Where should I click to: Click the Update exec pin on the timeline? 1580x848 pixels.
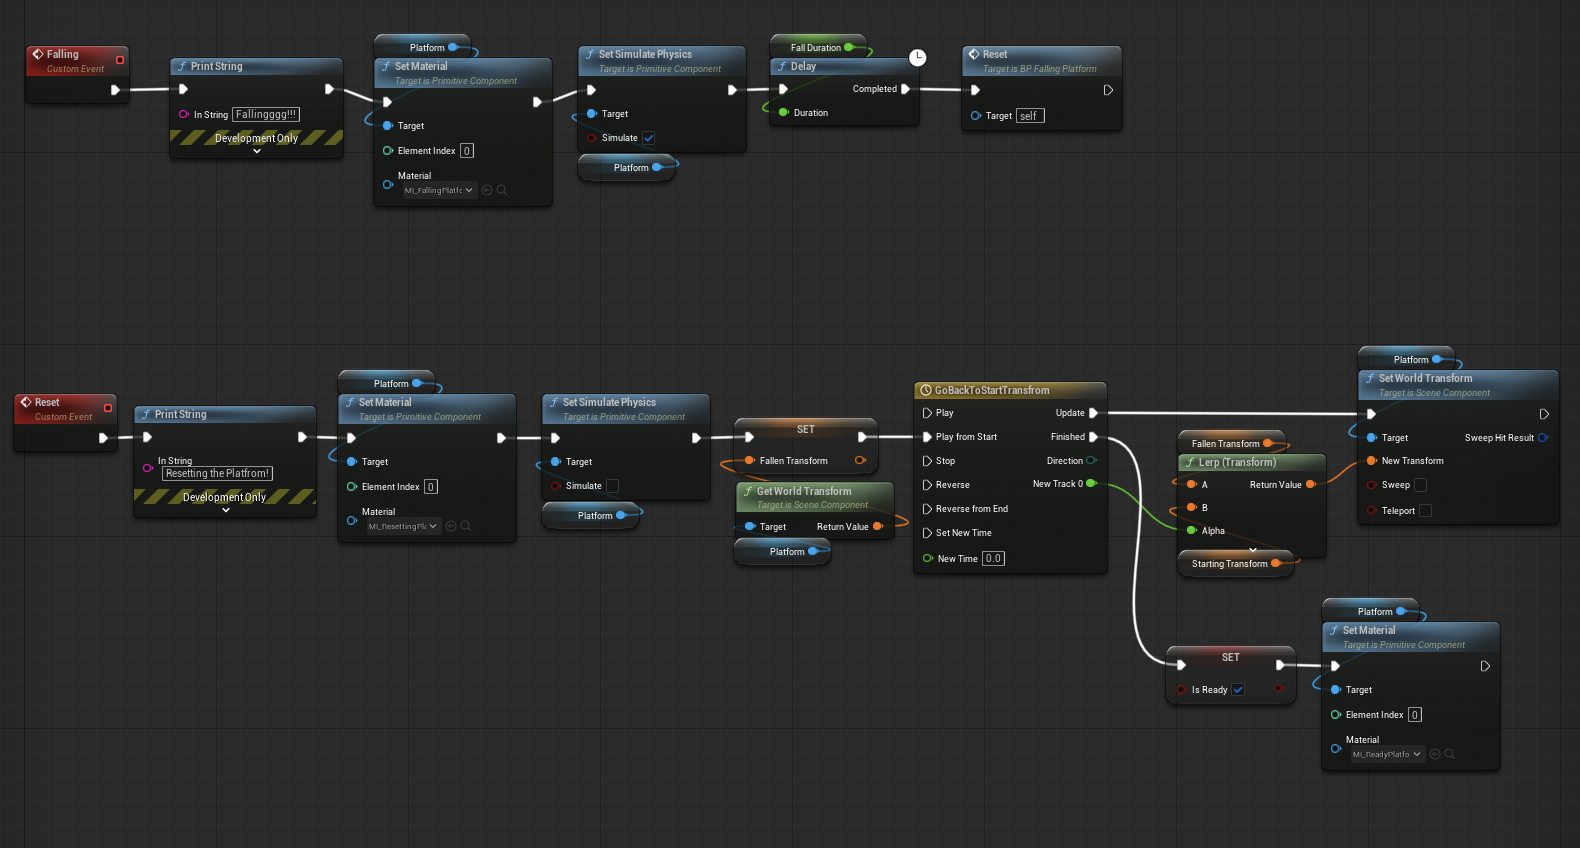1093,413
